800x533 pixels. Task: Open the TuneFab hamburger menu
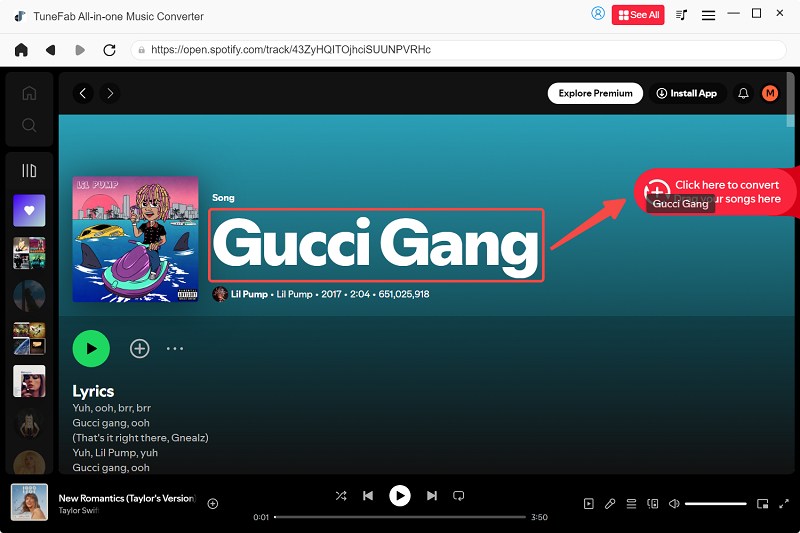pos(708,15)
